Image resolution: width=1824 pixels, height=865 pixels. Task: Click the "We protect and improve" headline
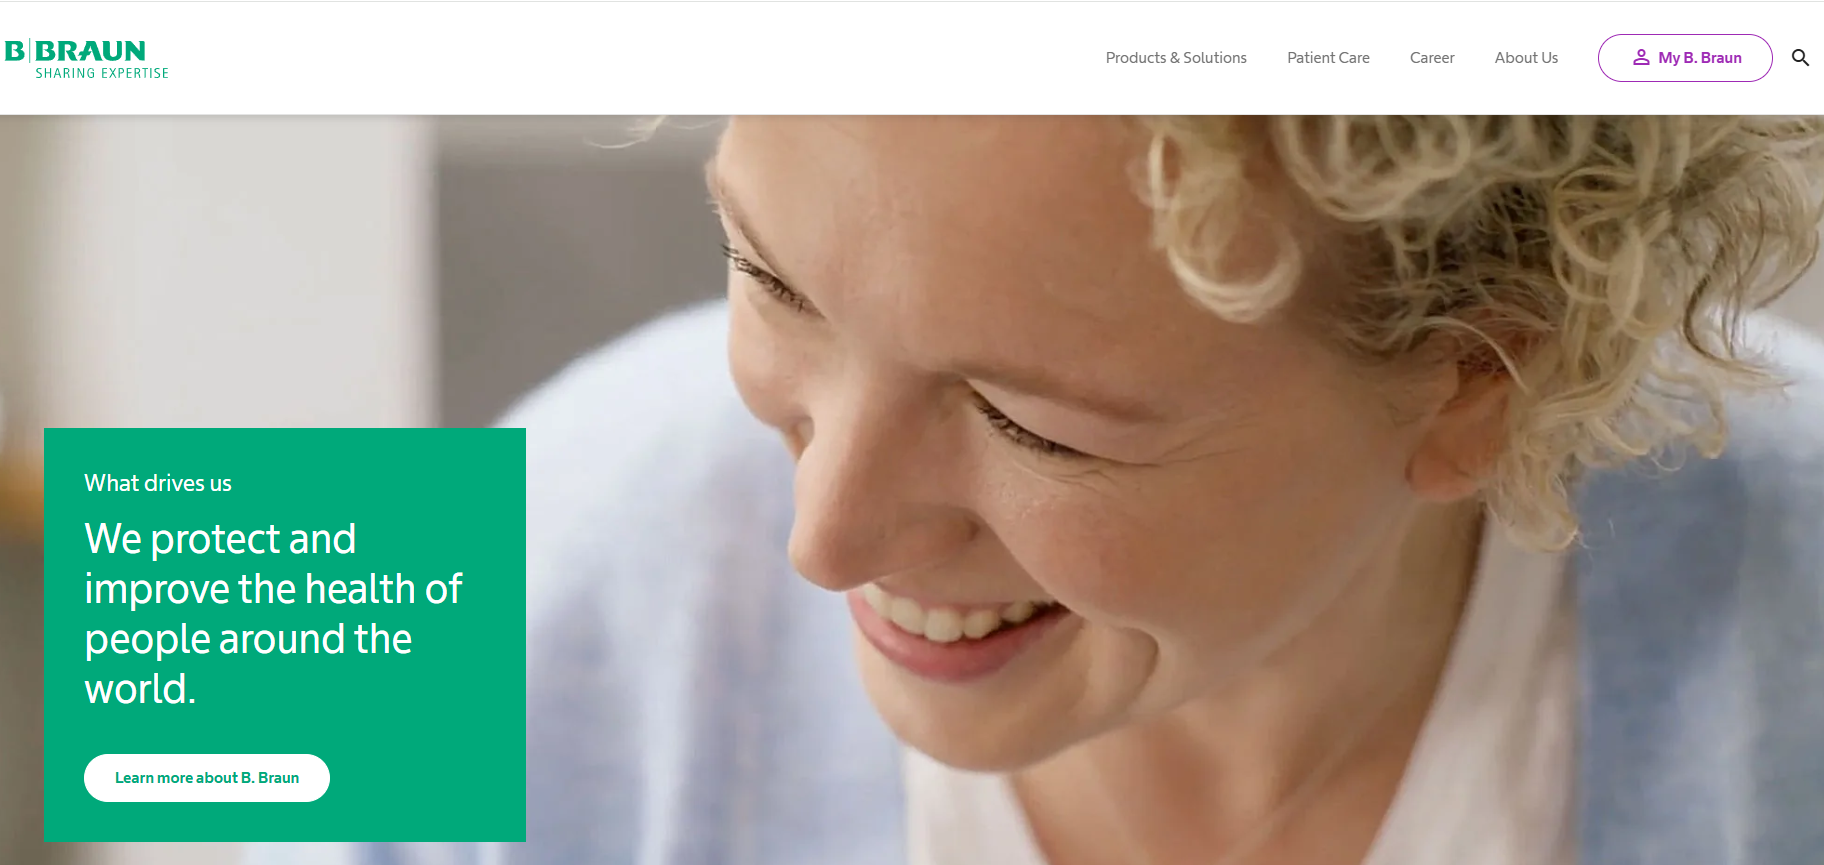tap(273, 613)
